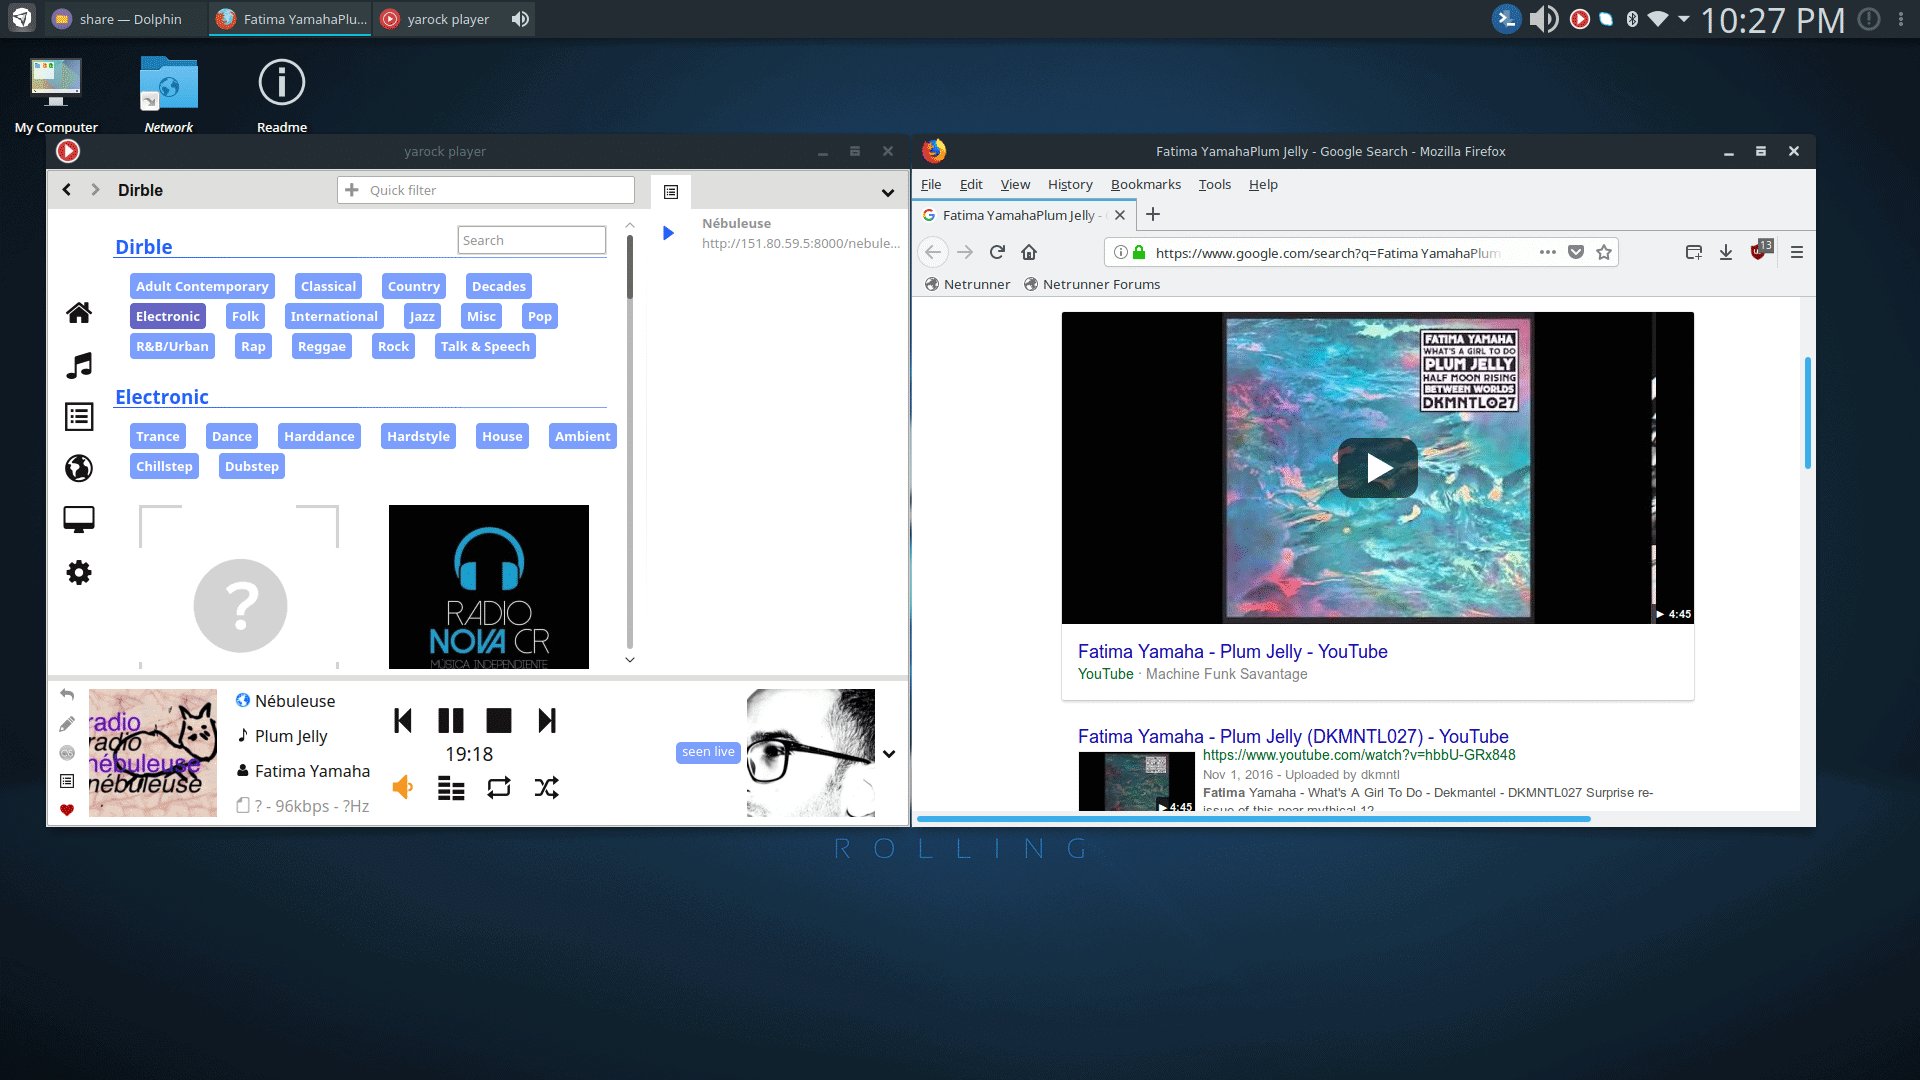Screen dimensions: 1920x1080
Task: Open Firefox Edit menu
Action: 971,184
